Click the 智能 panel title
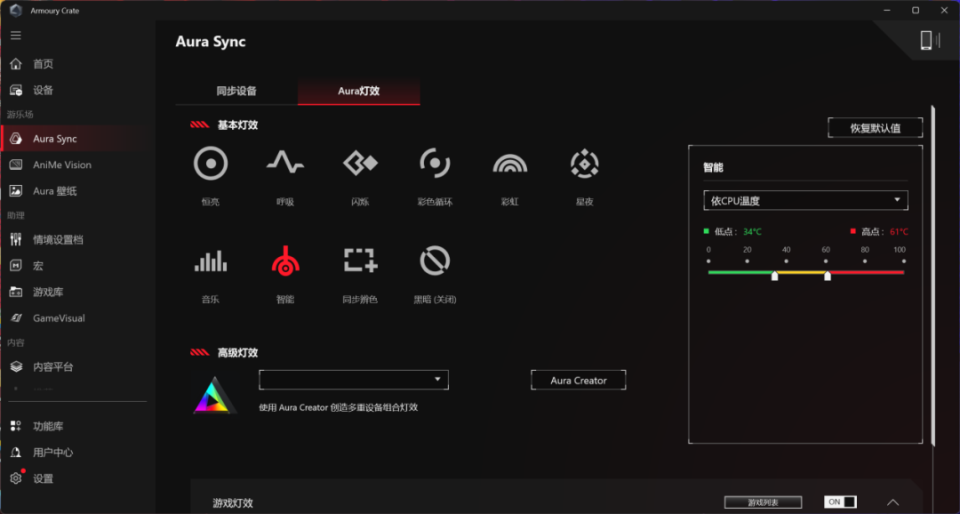Screen dimensions: 960x514 click(713, 167)
